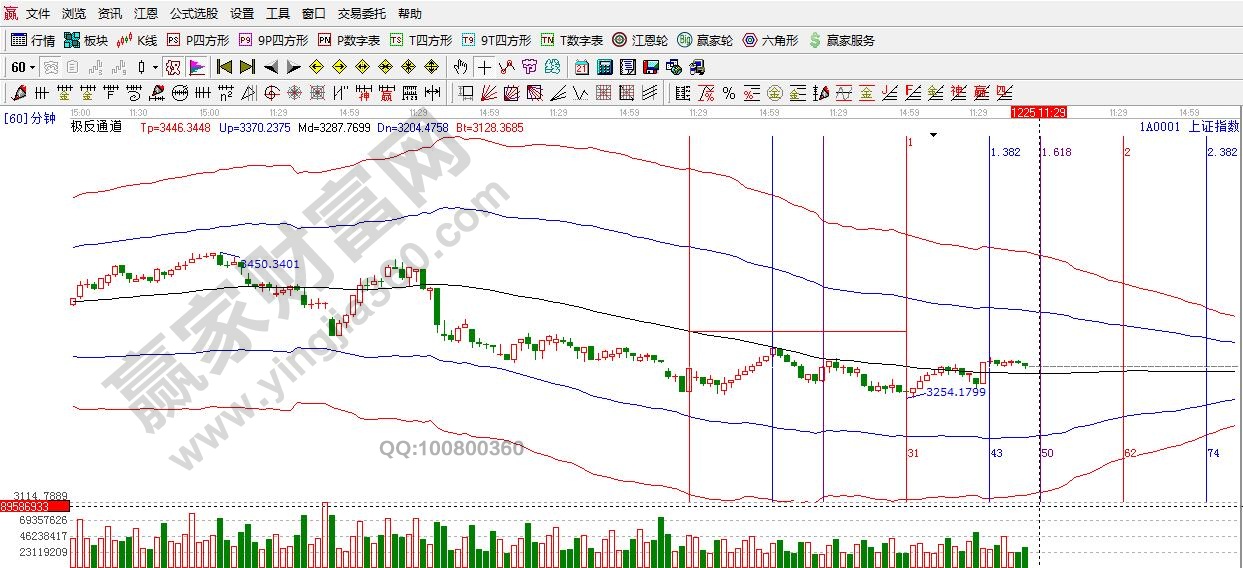Screen dimensions: 1243x568
Task: Click the red 1225 11:29 time marker
Action: coord(1039,113)
